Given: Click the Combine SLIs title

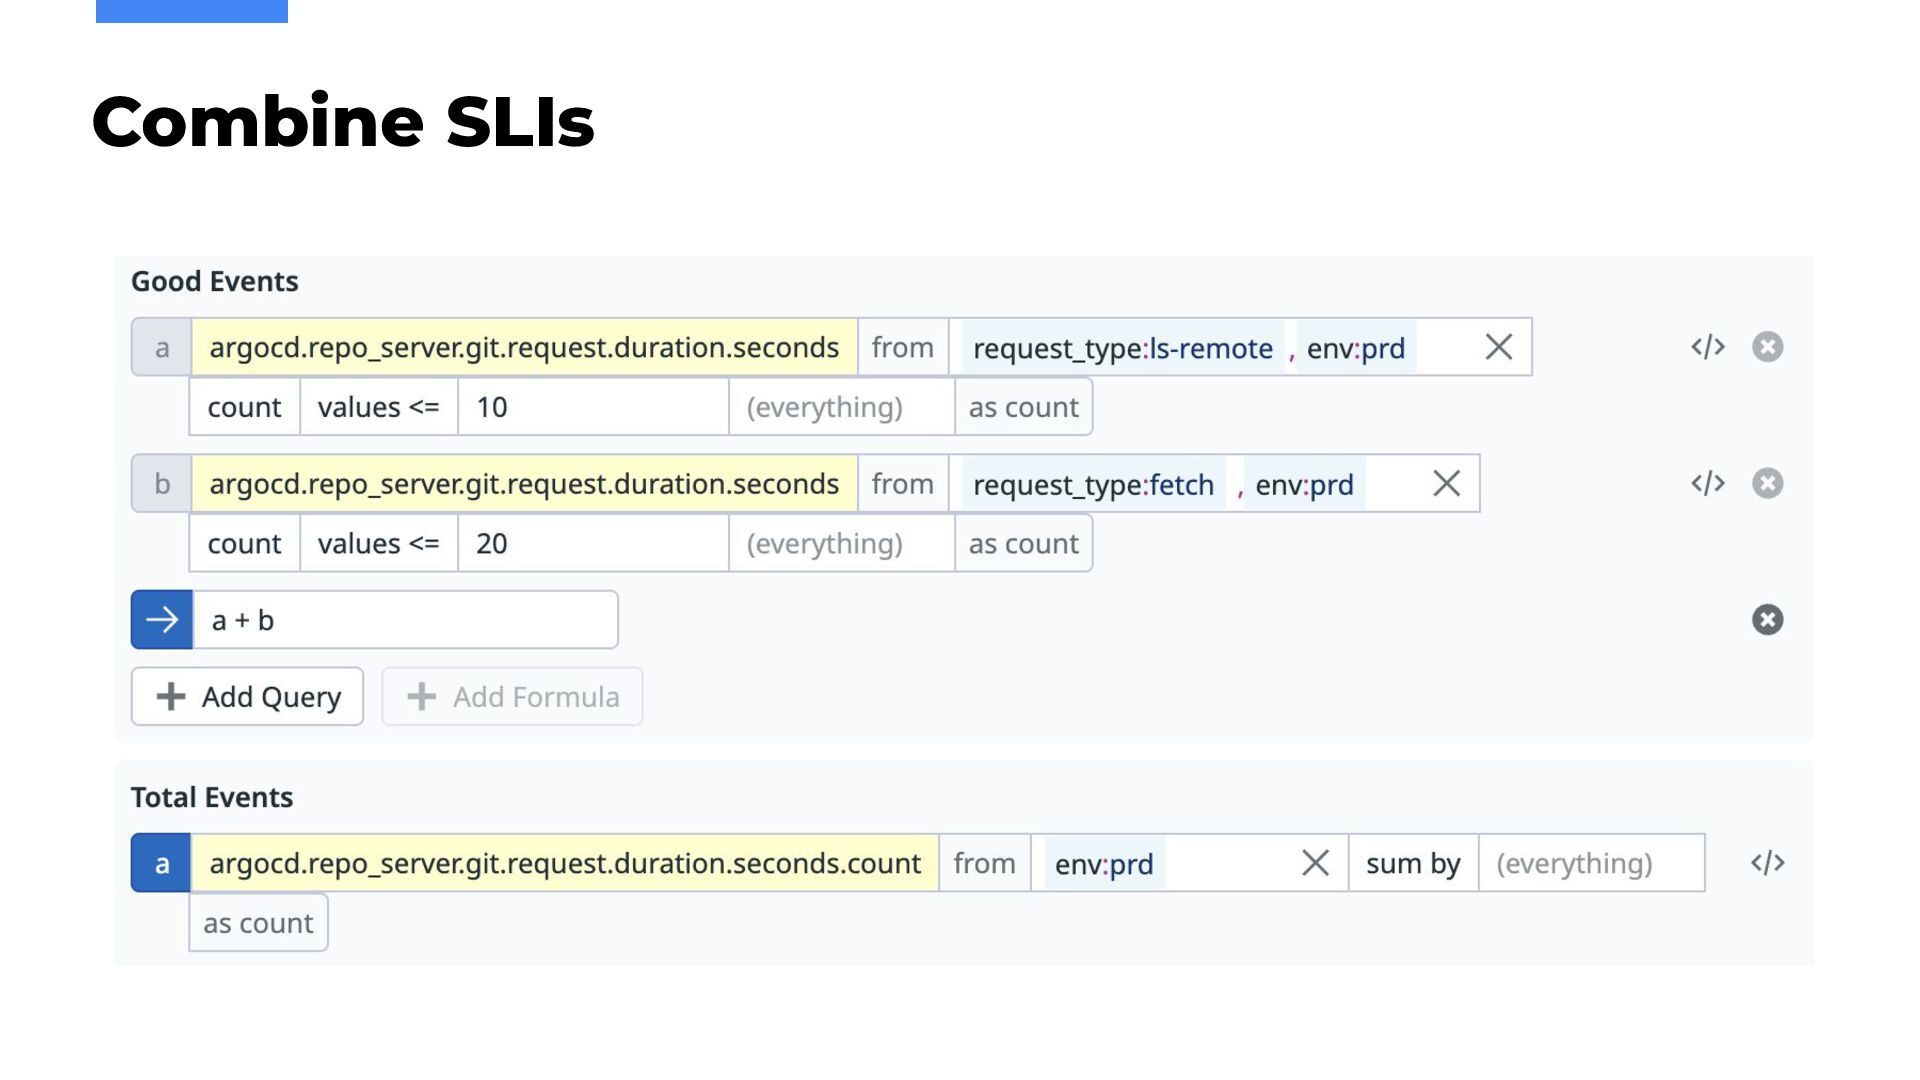Looking at the screenshot, I should tap(343, 121).
